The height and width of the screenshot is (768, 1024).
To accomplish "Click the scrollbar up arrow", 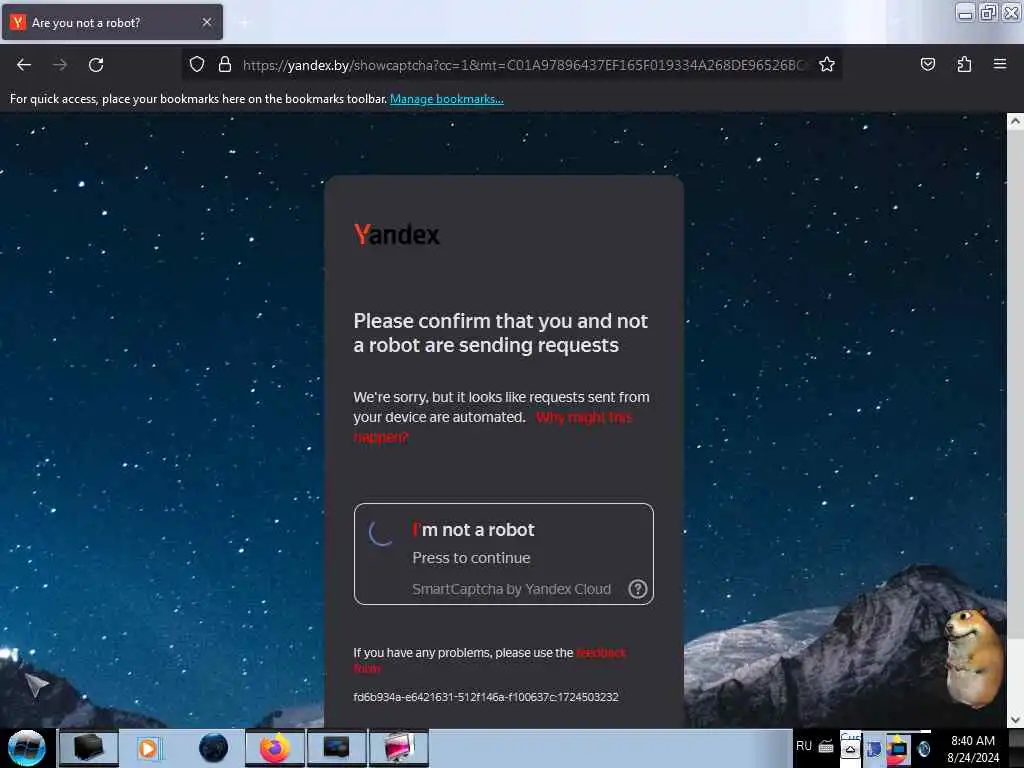I will tap(1015, 121).
